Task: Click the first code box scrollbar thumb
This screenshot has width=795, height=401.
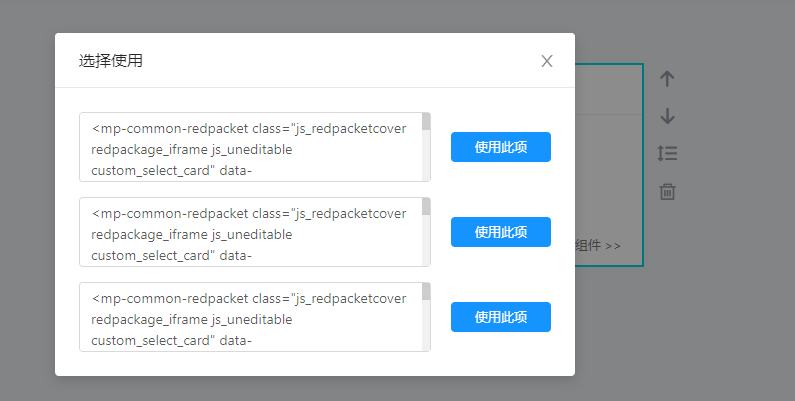Action: coord(426,122)
